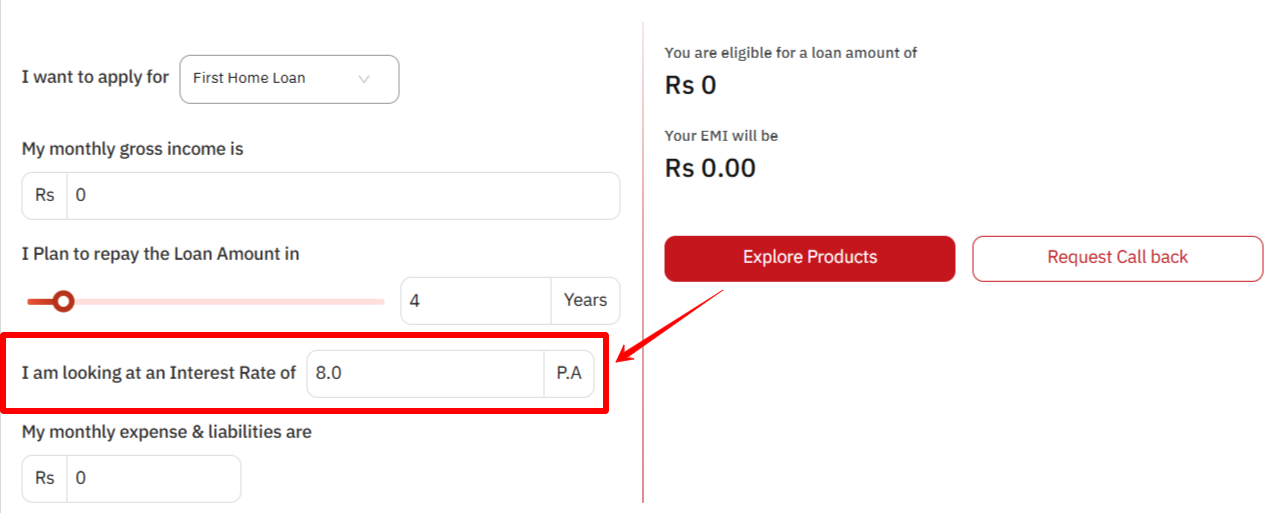
Task: Click the monthly gross income input field
Action: 342,196
